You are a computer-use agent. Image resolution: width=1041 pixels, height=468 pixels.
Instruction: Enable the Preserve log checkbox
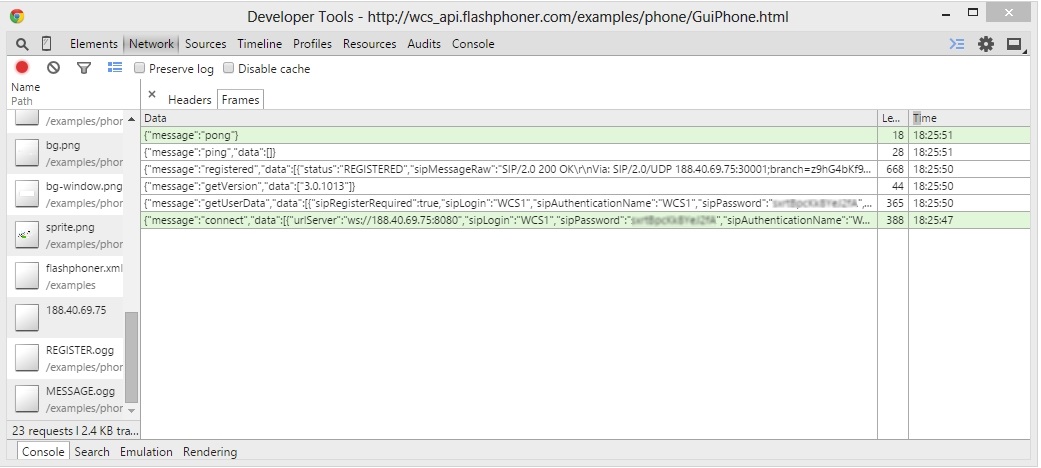(141, 69)
